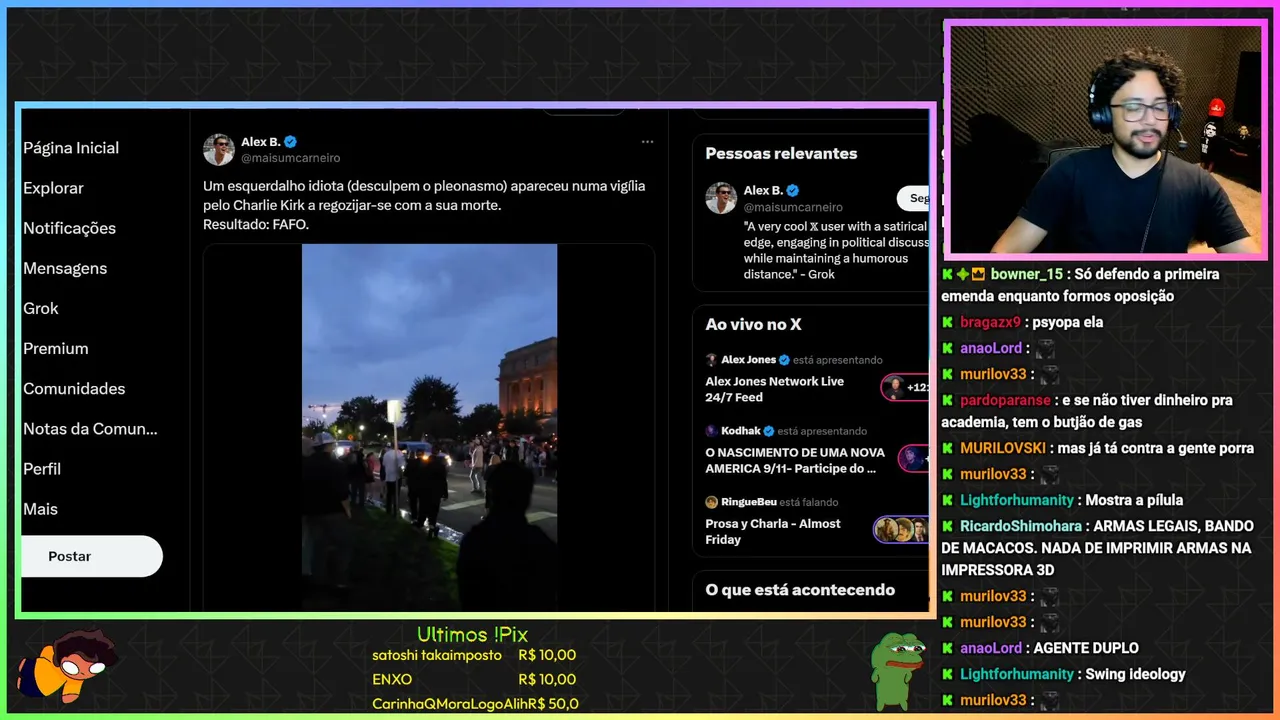Open Grok in sidebar
The width and height of the screenshot is (1280, 720).
pos(41,308)
